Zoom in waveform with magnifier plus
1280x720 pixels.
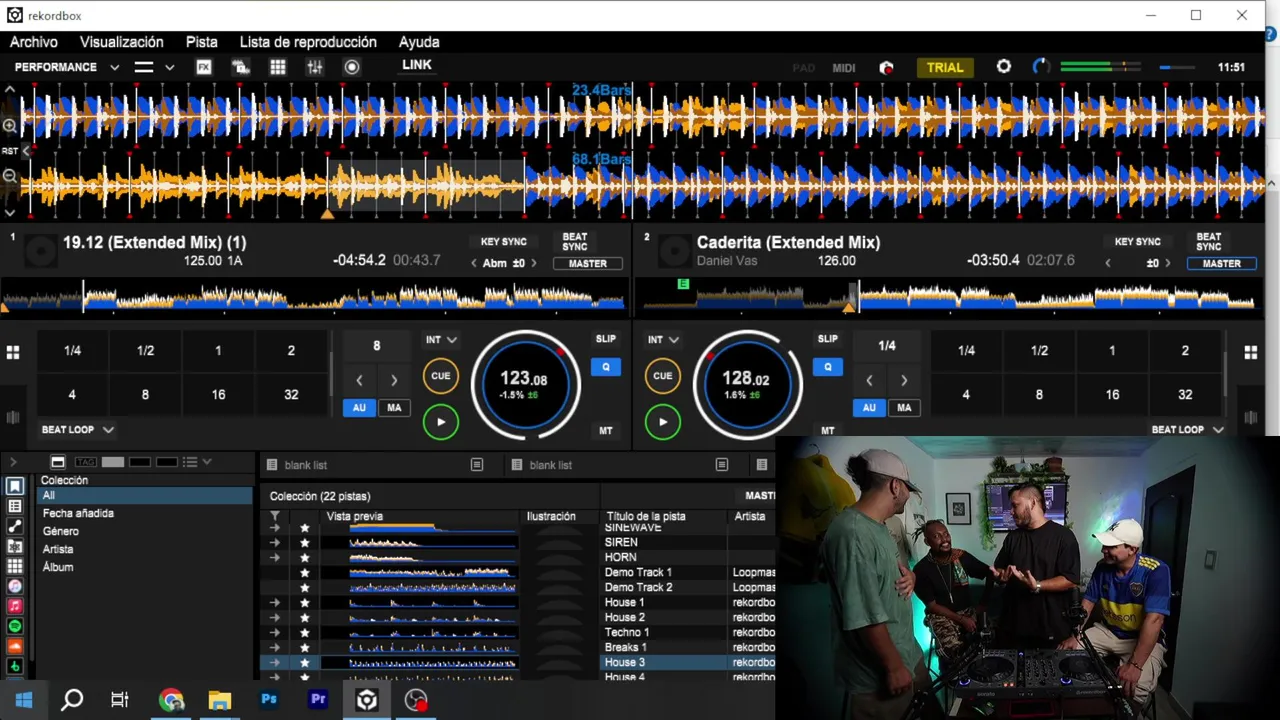(x=10, y=126)
